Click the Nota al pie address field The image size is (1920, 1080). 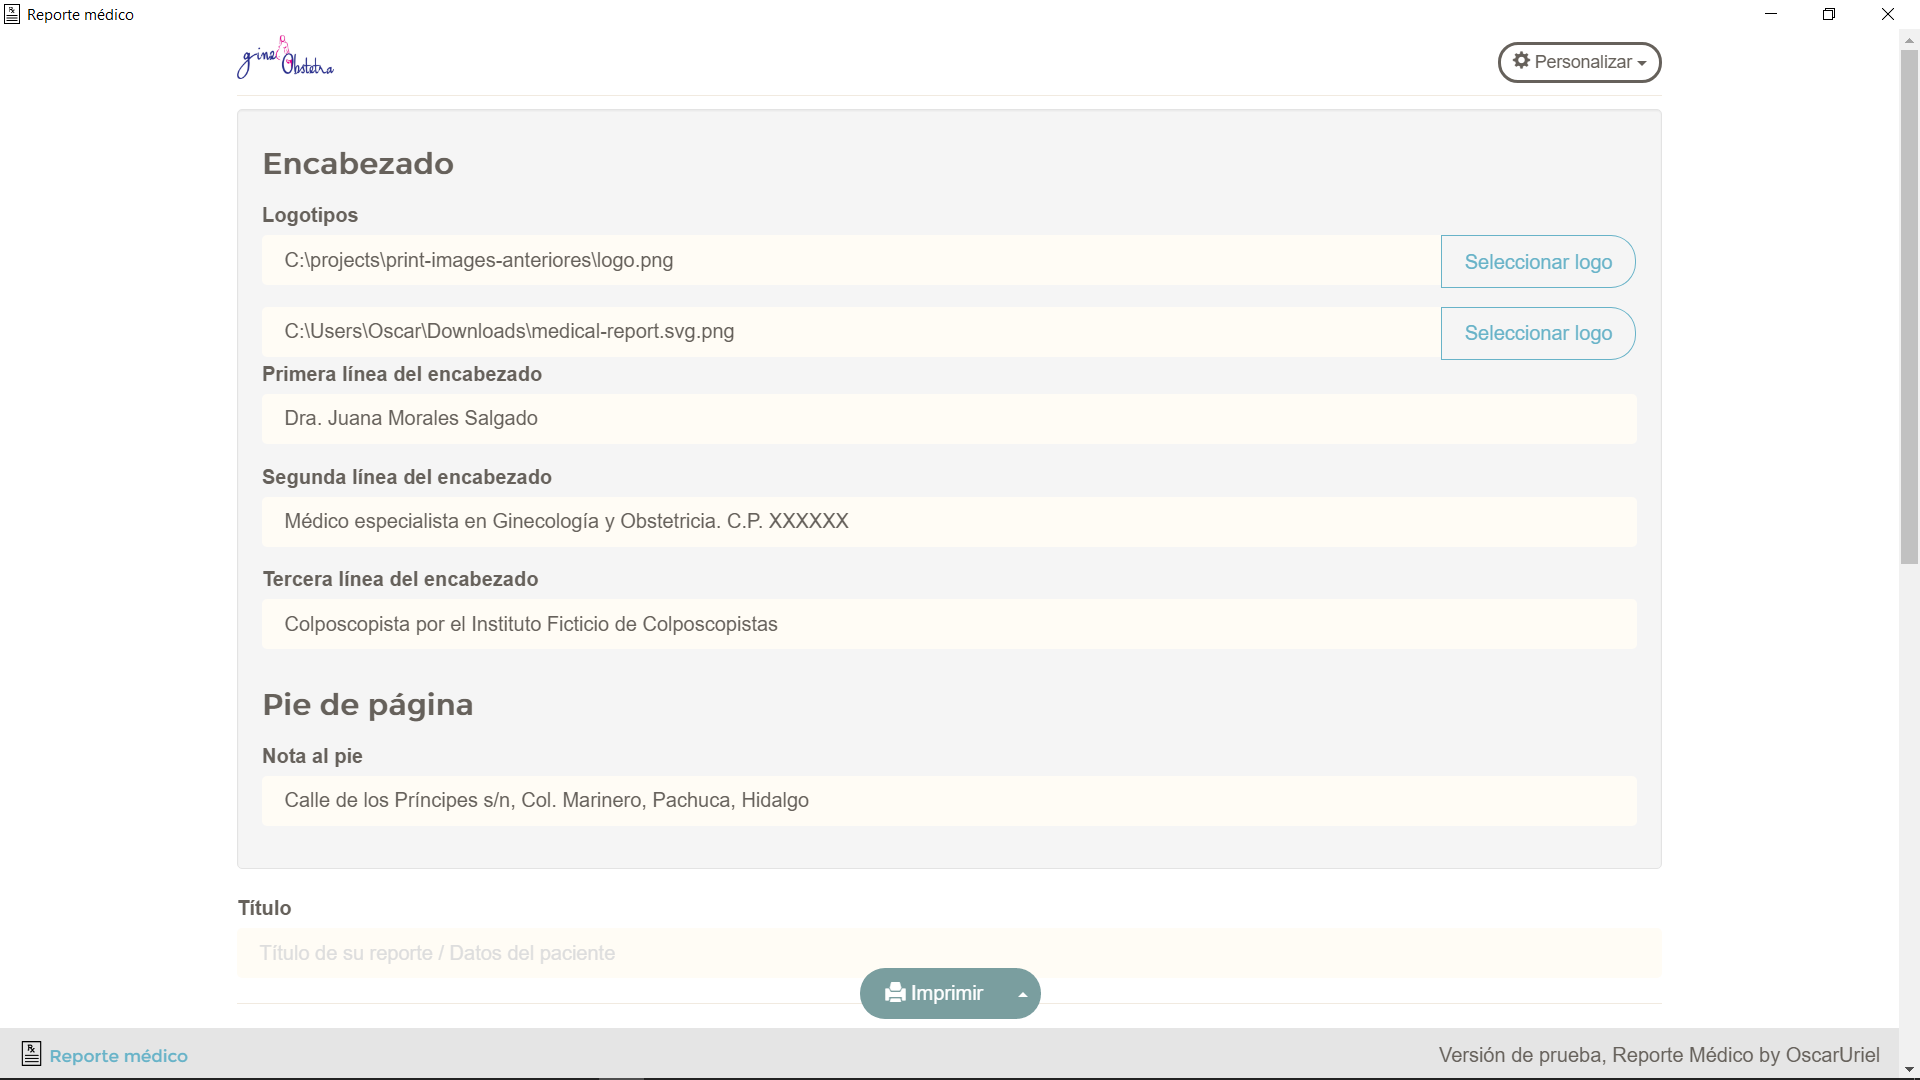tap(948, 801)
